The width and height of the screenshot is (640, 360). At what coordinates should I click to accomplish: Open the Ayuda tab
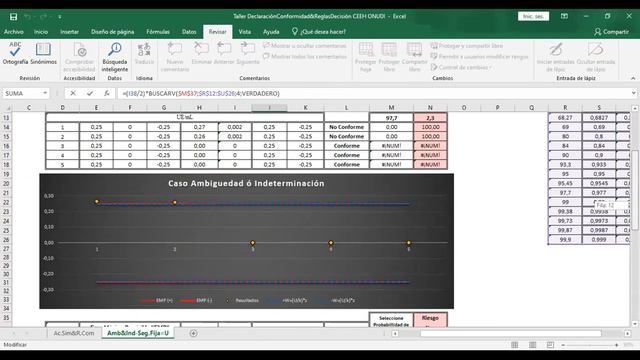[x=271, y=32]
